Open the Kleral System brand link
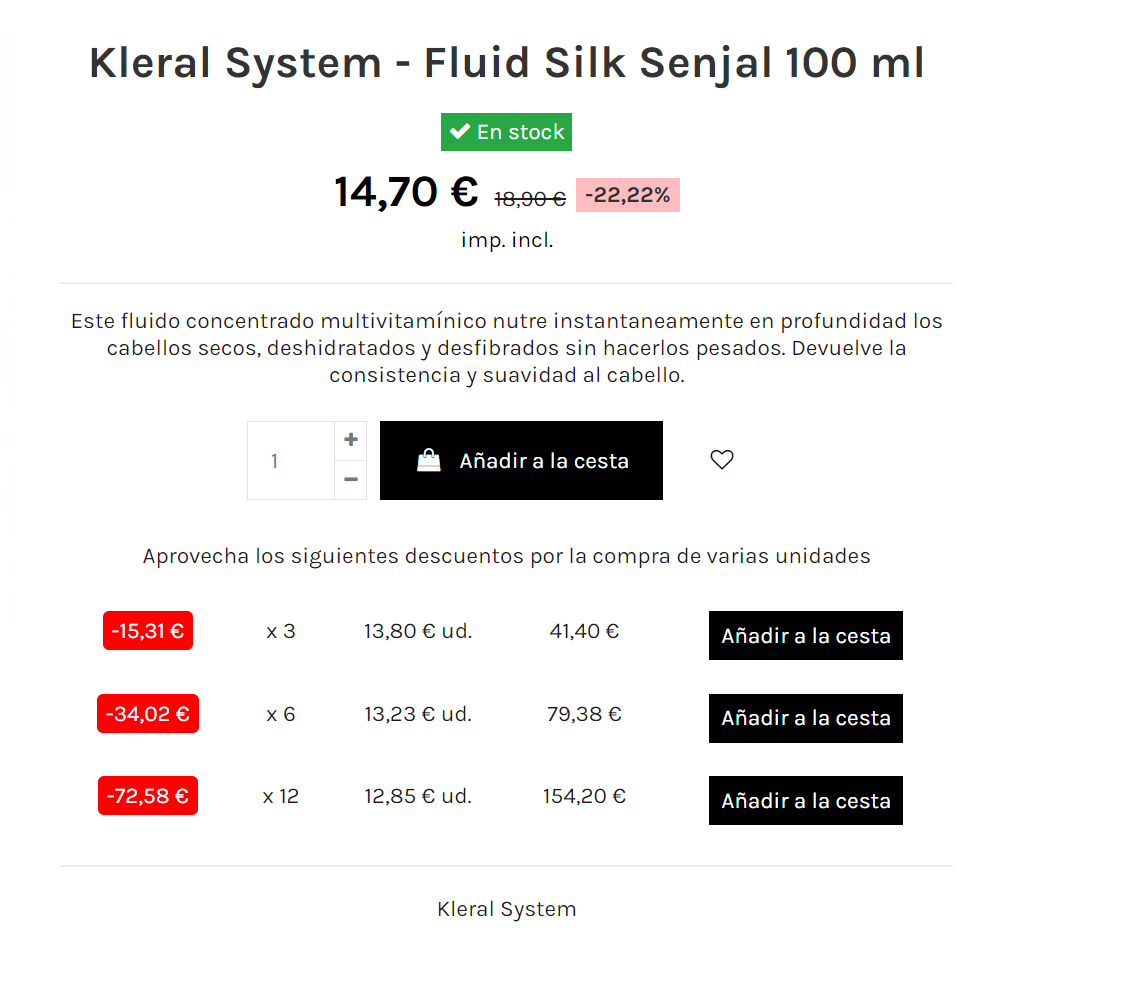Screen dimensions: 1134x994 coord(506,910)
